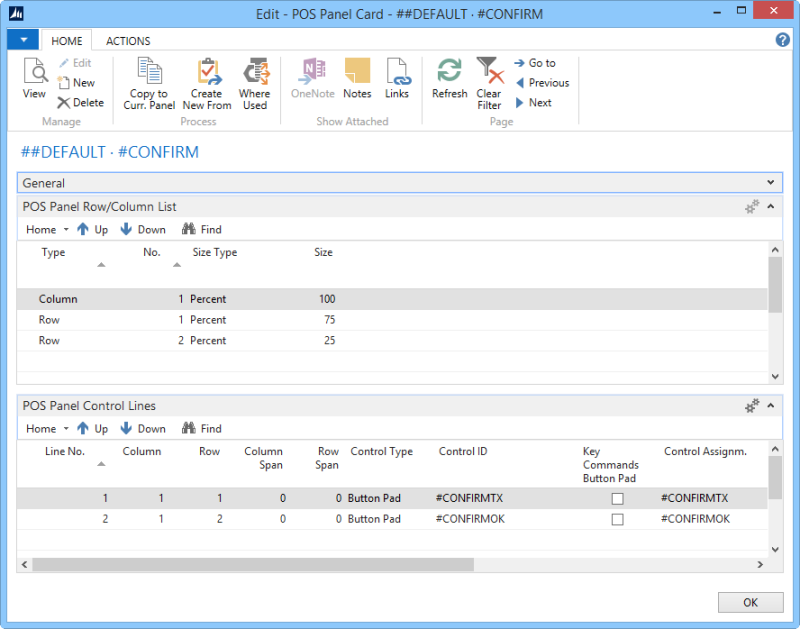Click the Size Type column header
The width and height of the screenshot is (800, 629).
click(215, 253)
